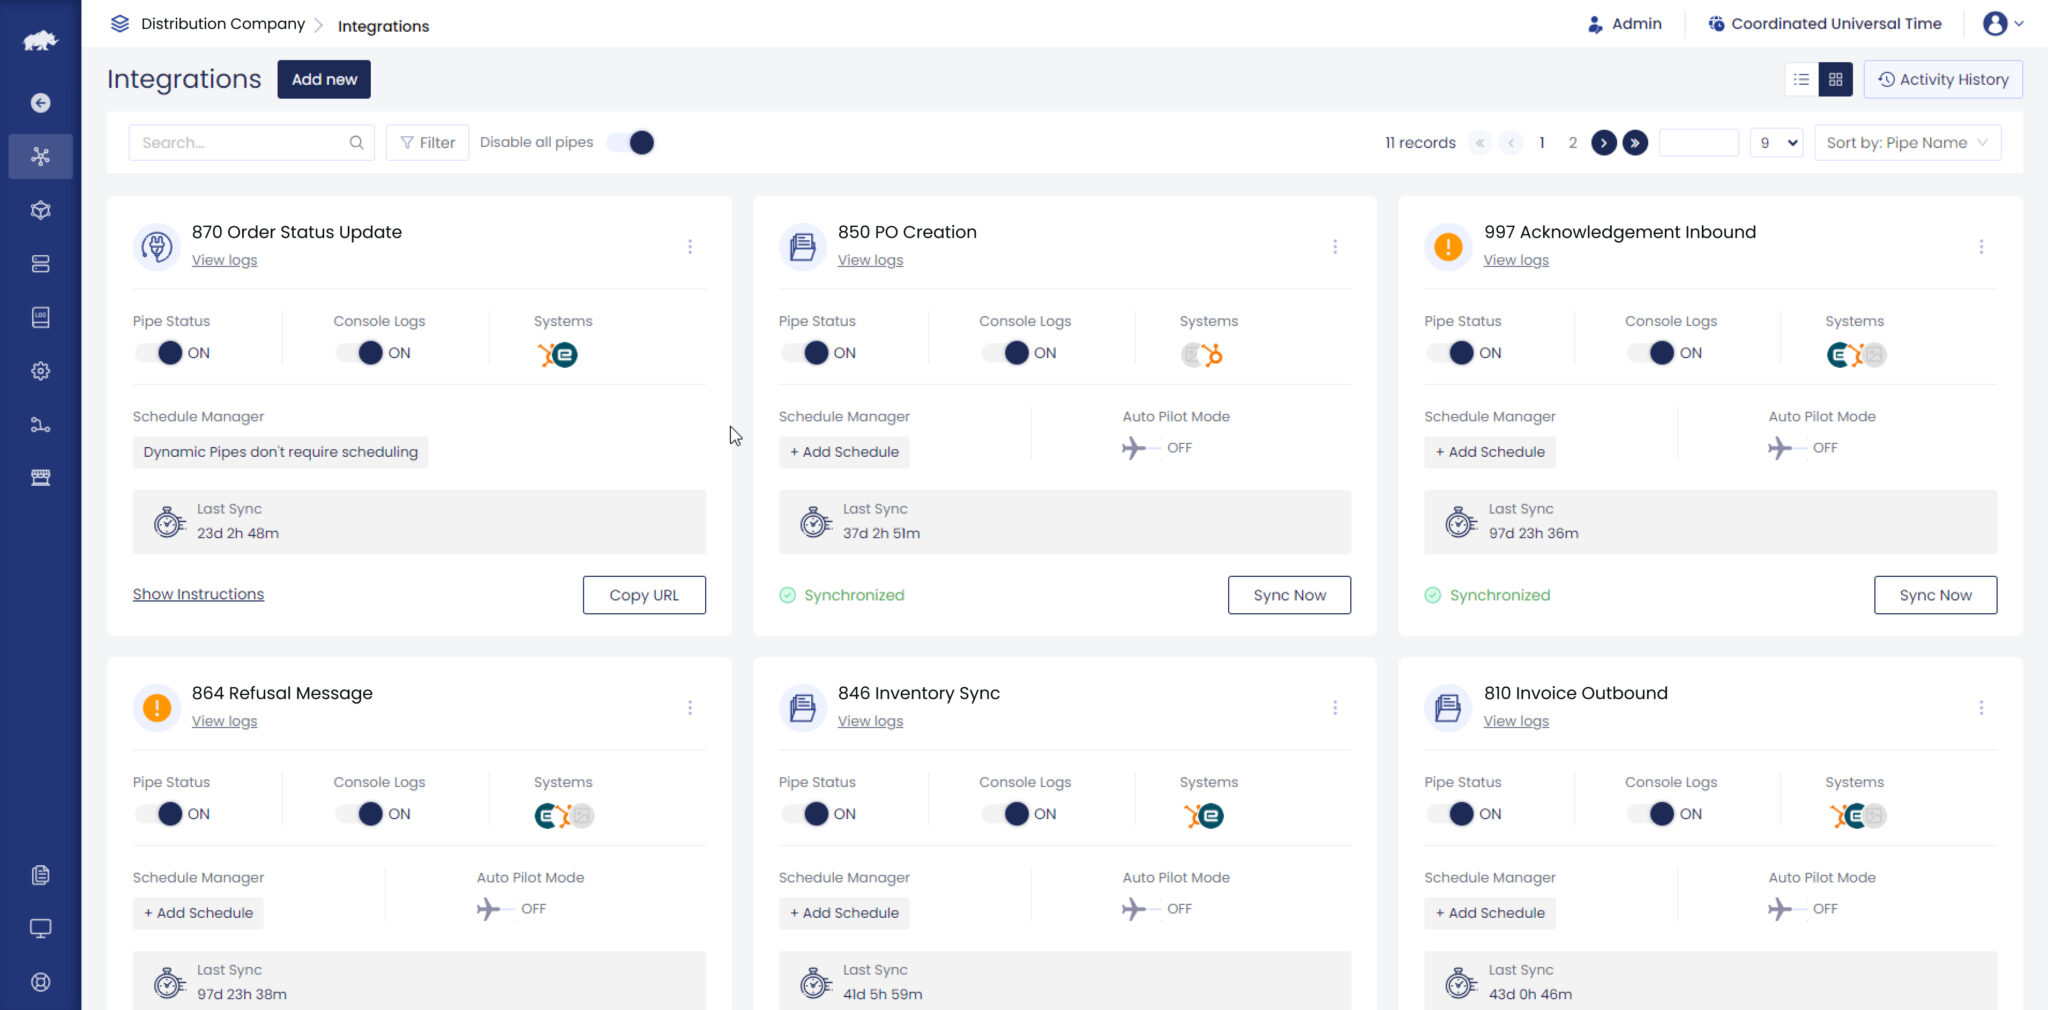Click the back arrow icon in the sidebar

click(41, 103)
